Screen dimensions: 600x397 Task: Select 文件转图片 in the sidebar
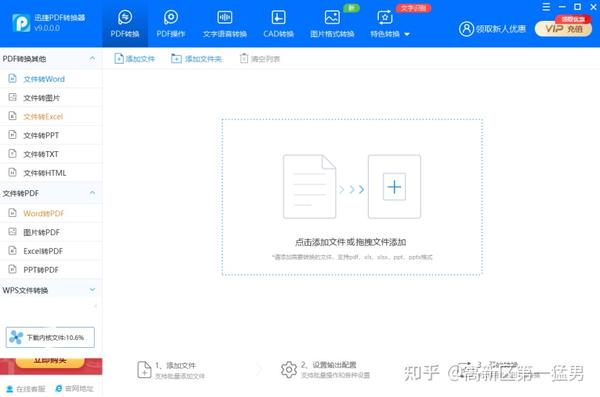point(51,98)
